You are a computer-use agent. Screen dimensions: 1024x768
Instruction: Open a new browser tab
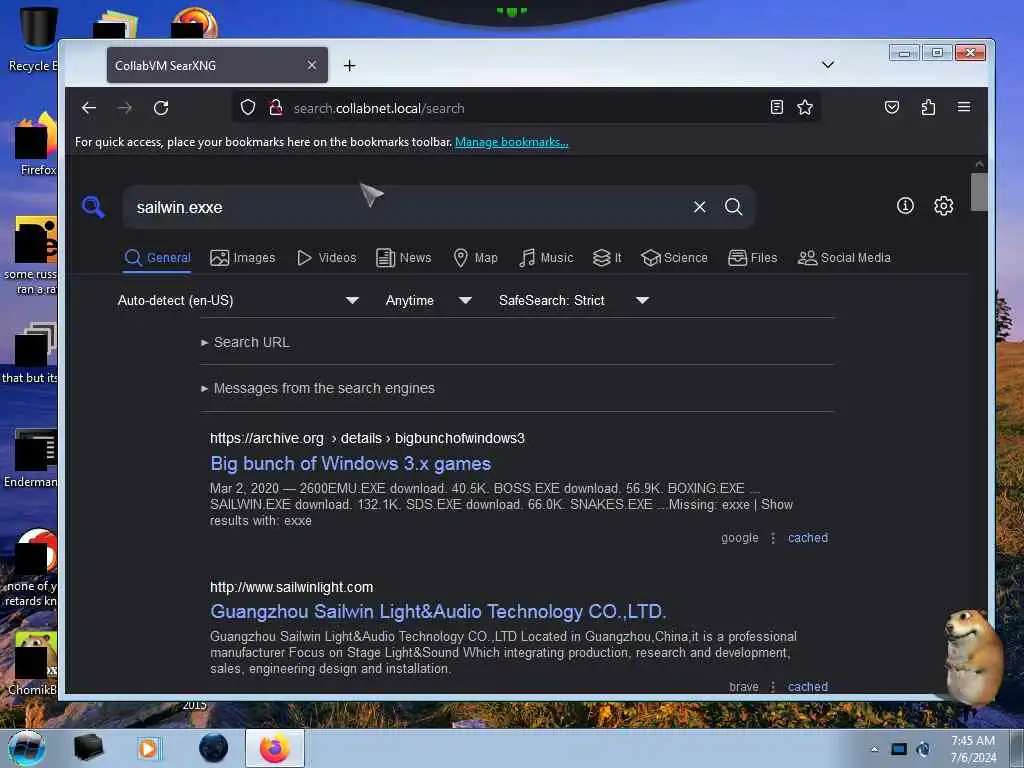pyautogui.click(x=349, y=65)
